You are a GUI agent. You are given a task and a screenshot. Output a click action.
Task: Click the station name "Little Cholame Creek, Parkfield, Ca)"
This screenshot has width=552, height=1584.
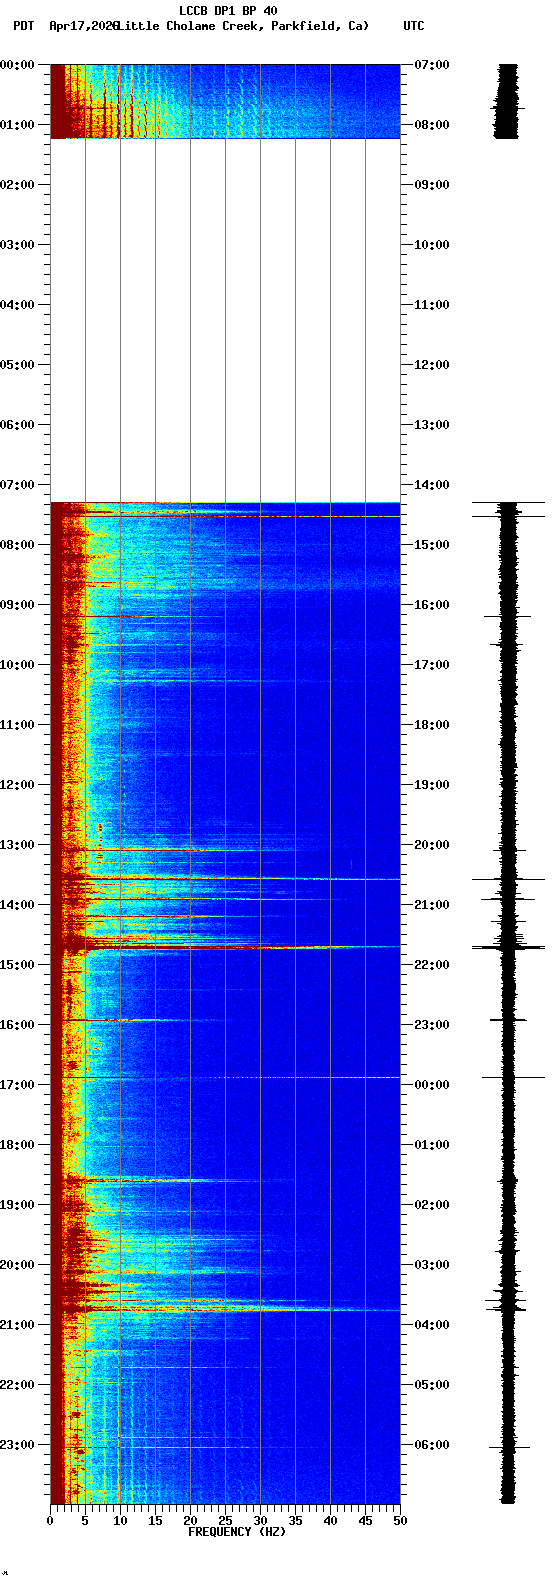coord(242,26)
